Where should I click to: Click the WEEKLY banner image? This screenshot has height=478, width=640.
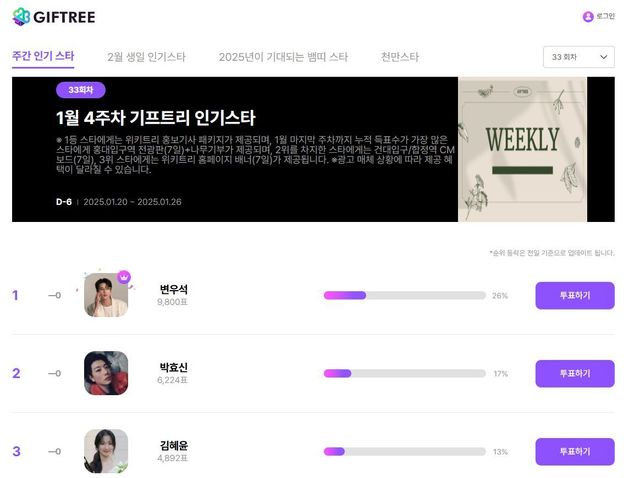[x=522, y=149]
